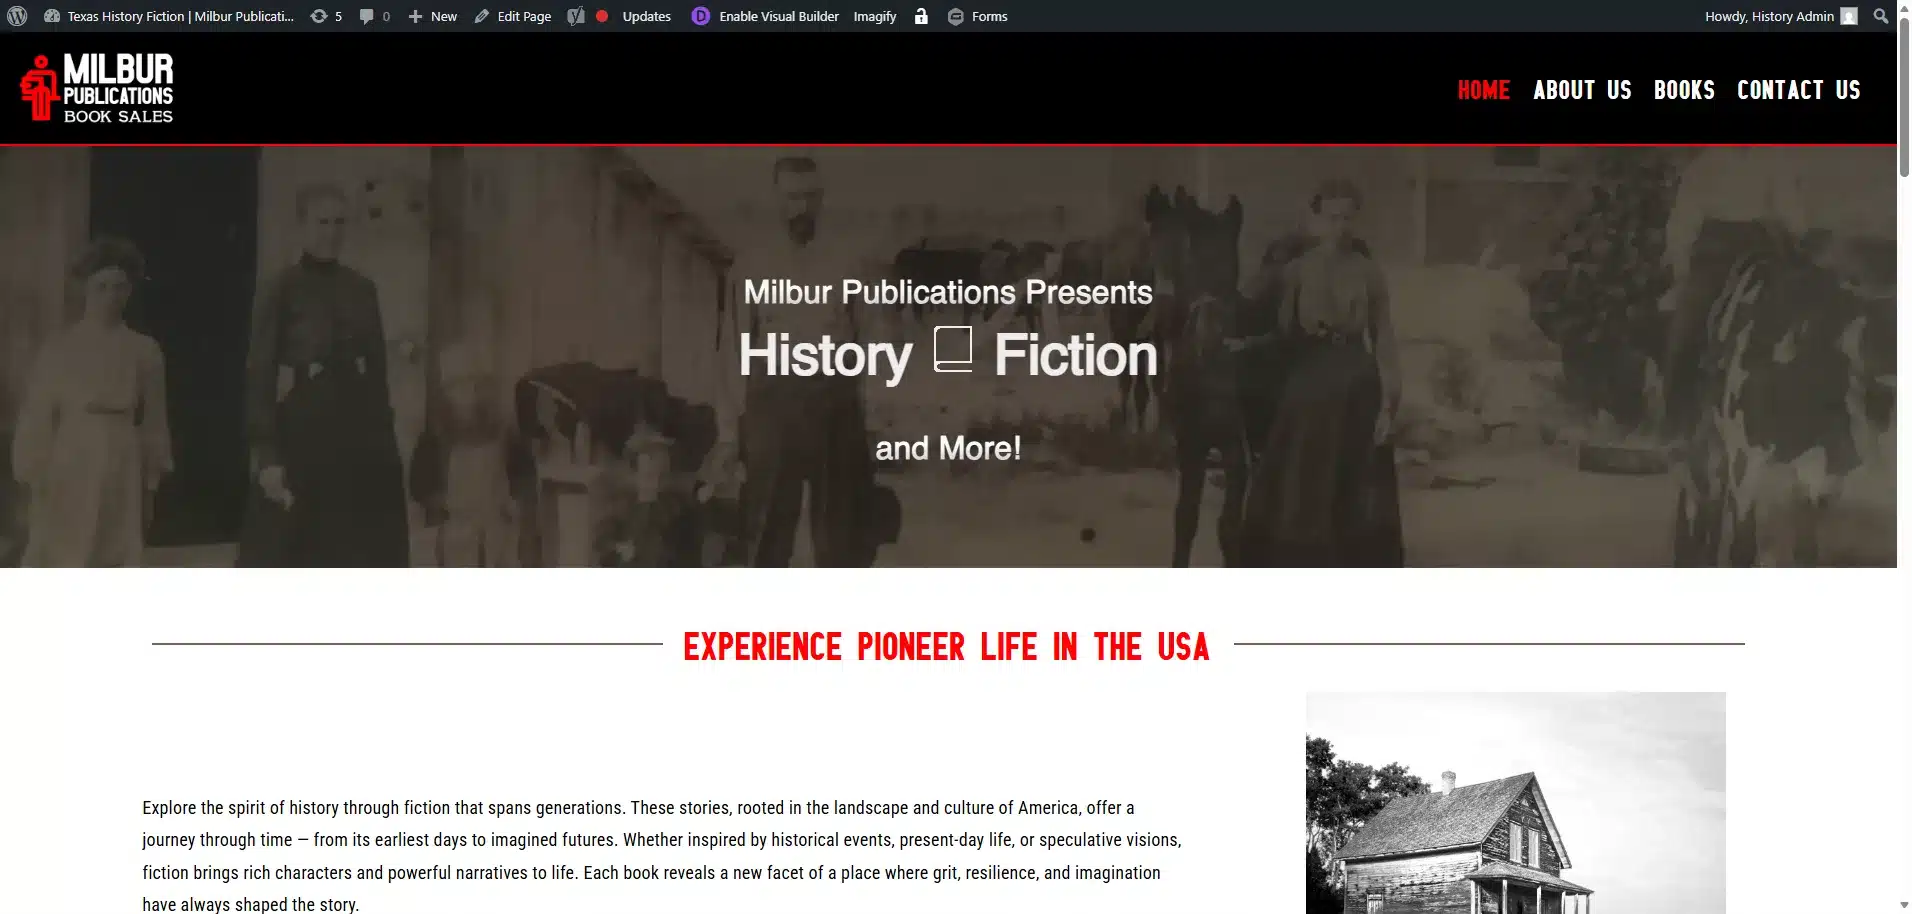
Task: Click the History Admin avatar
Action: 1849,16
